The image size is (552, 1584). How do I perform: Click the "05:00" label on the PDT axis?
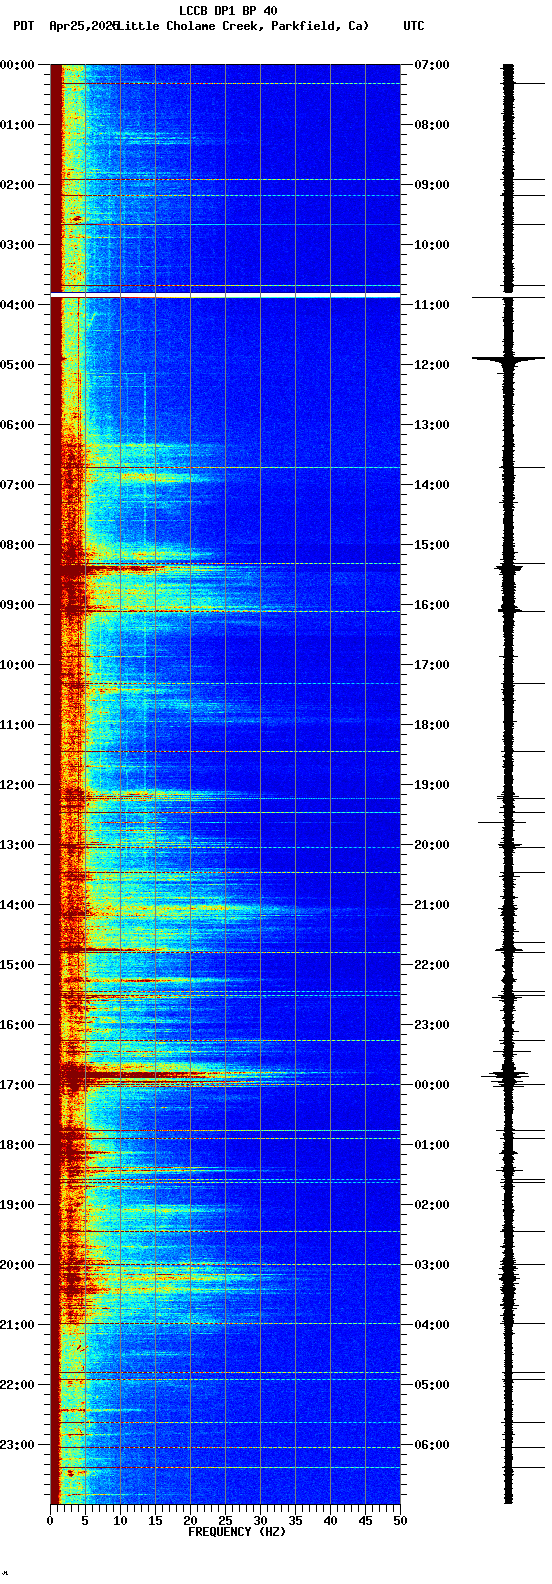point(18,365)
